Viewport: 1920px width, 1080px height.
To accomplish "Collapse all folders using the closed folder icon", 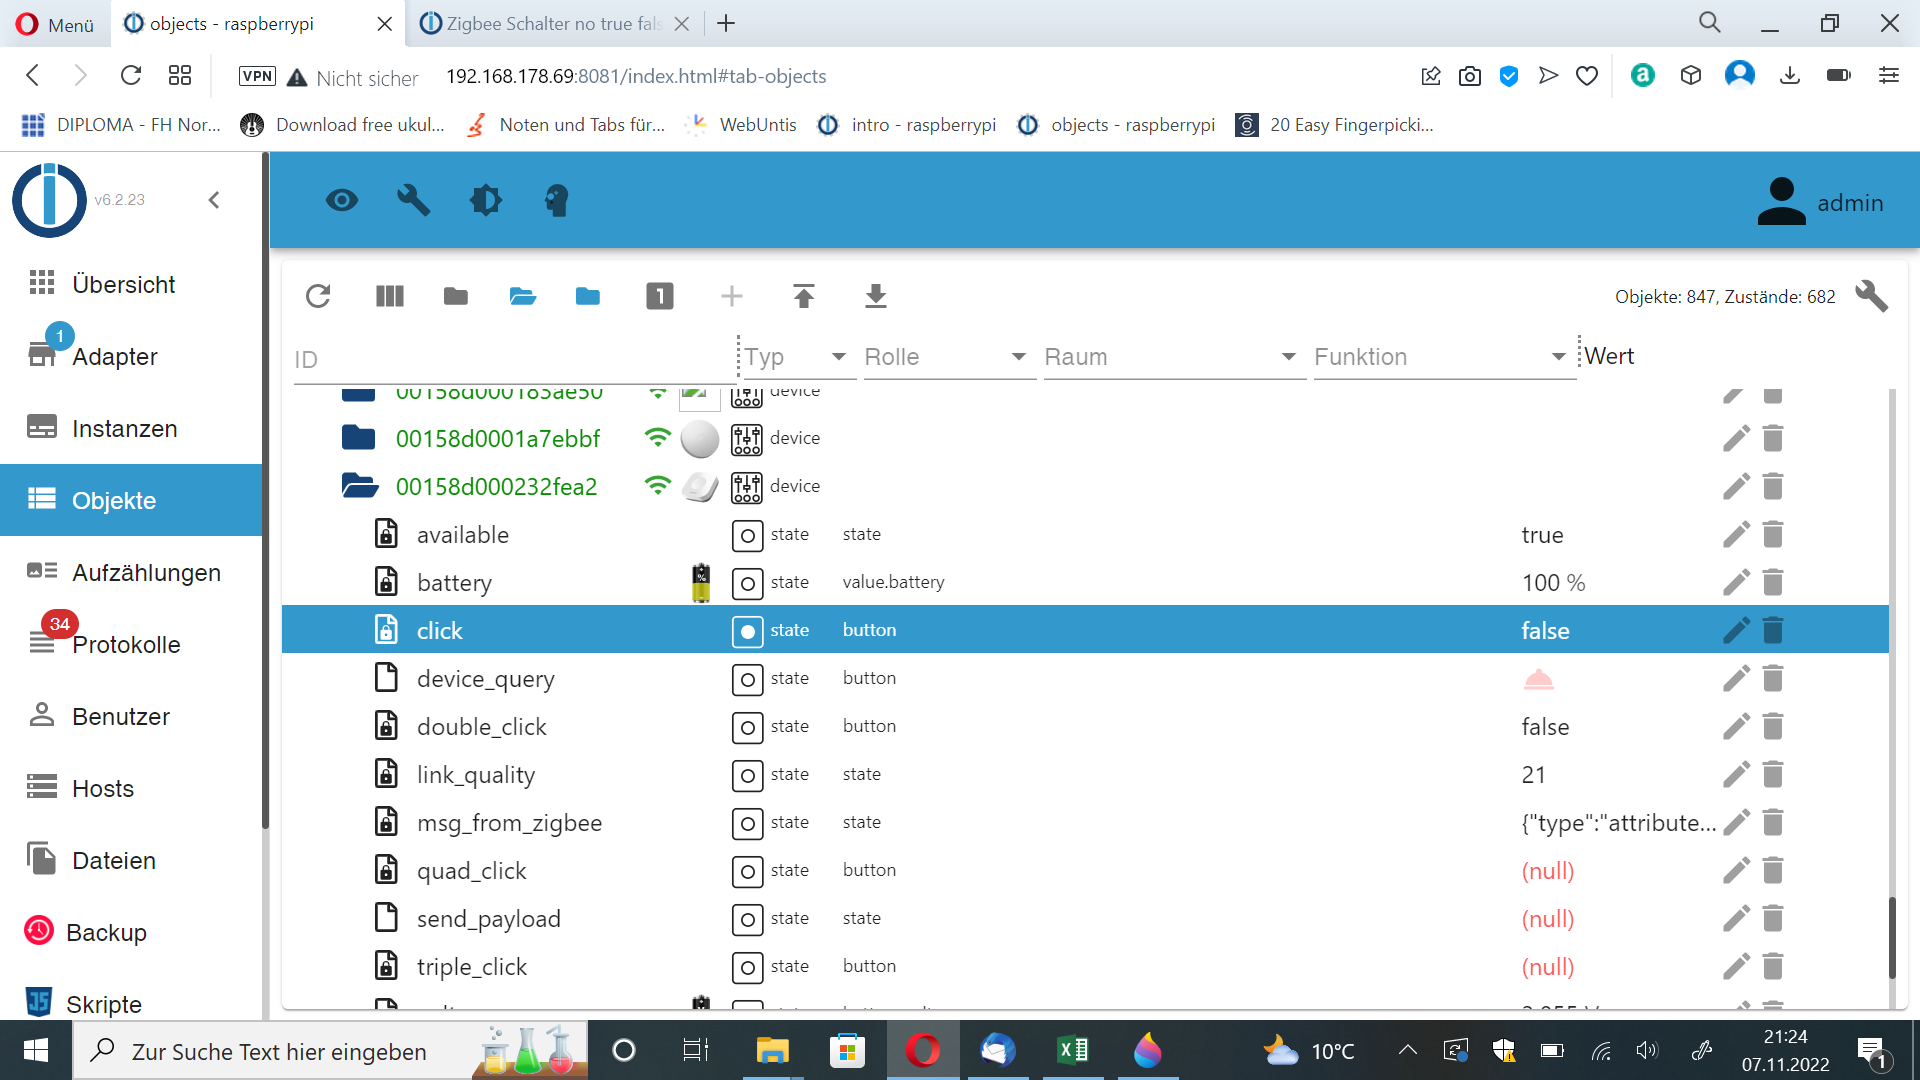I will click(x=456, y=296).
